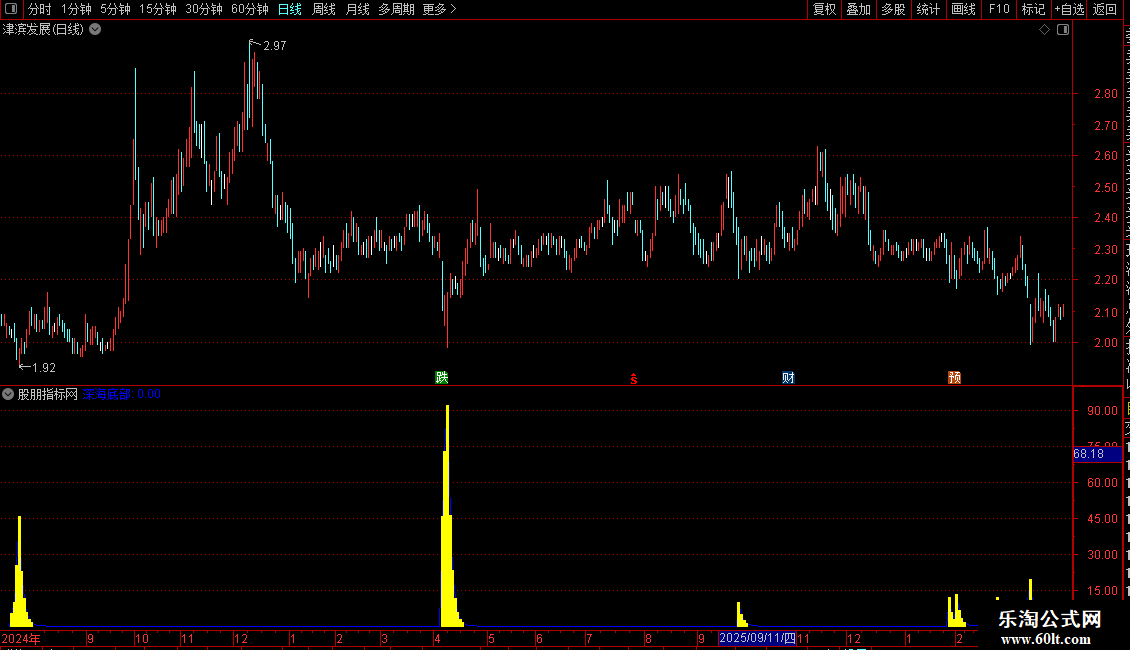This screenshot has width=1130, height=650.
Task: Open the 津滨发展(日线) title dropdown arrow
Action: coord(95,30)
